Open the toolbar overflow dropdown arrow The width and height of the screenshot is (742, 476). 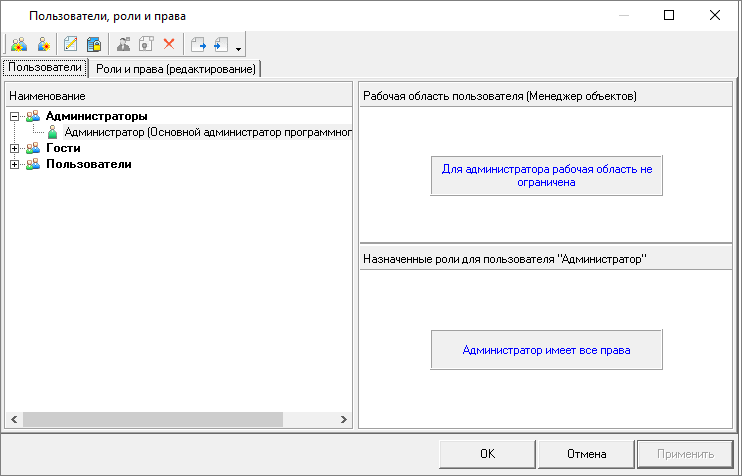click(238, 47)
